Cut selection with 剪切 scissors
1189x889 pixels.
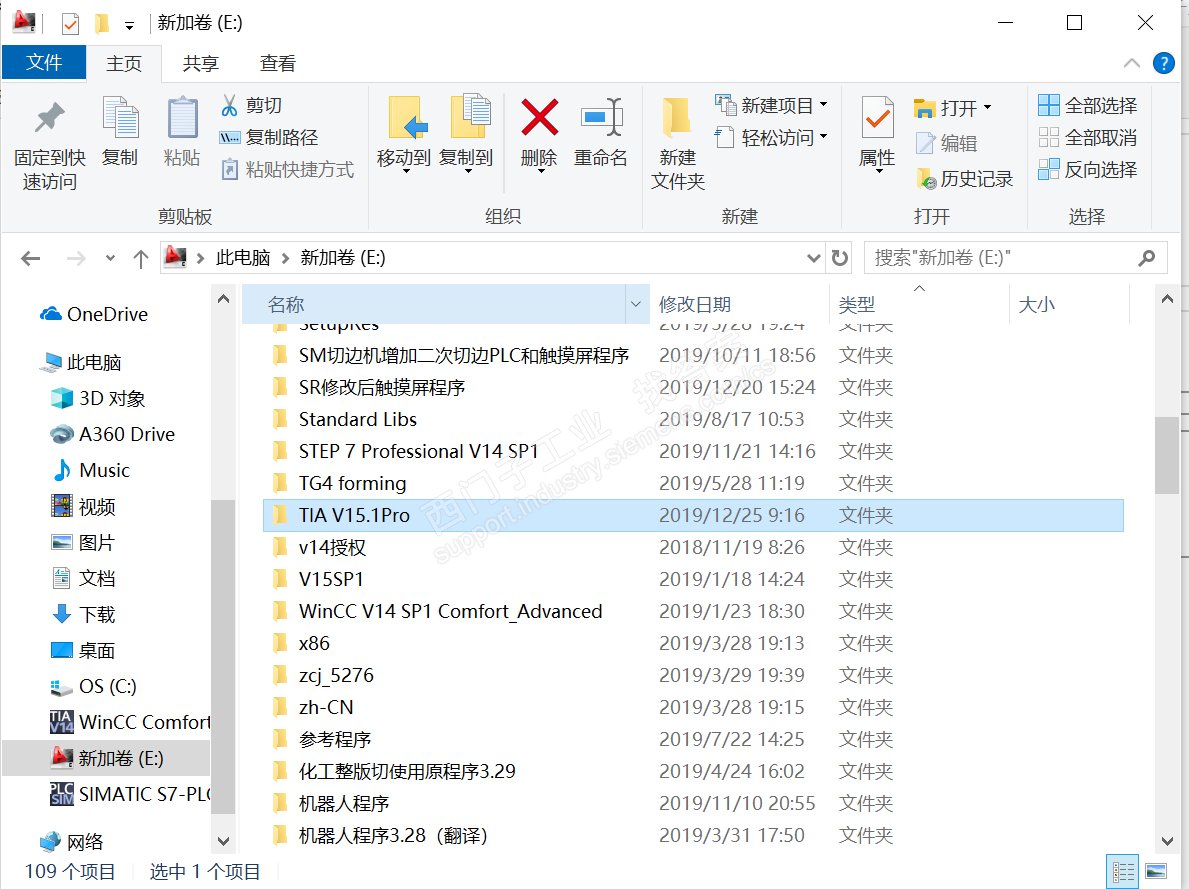[x=252, y=105]
